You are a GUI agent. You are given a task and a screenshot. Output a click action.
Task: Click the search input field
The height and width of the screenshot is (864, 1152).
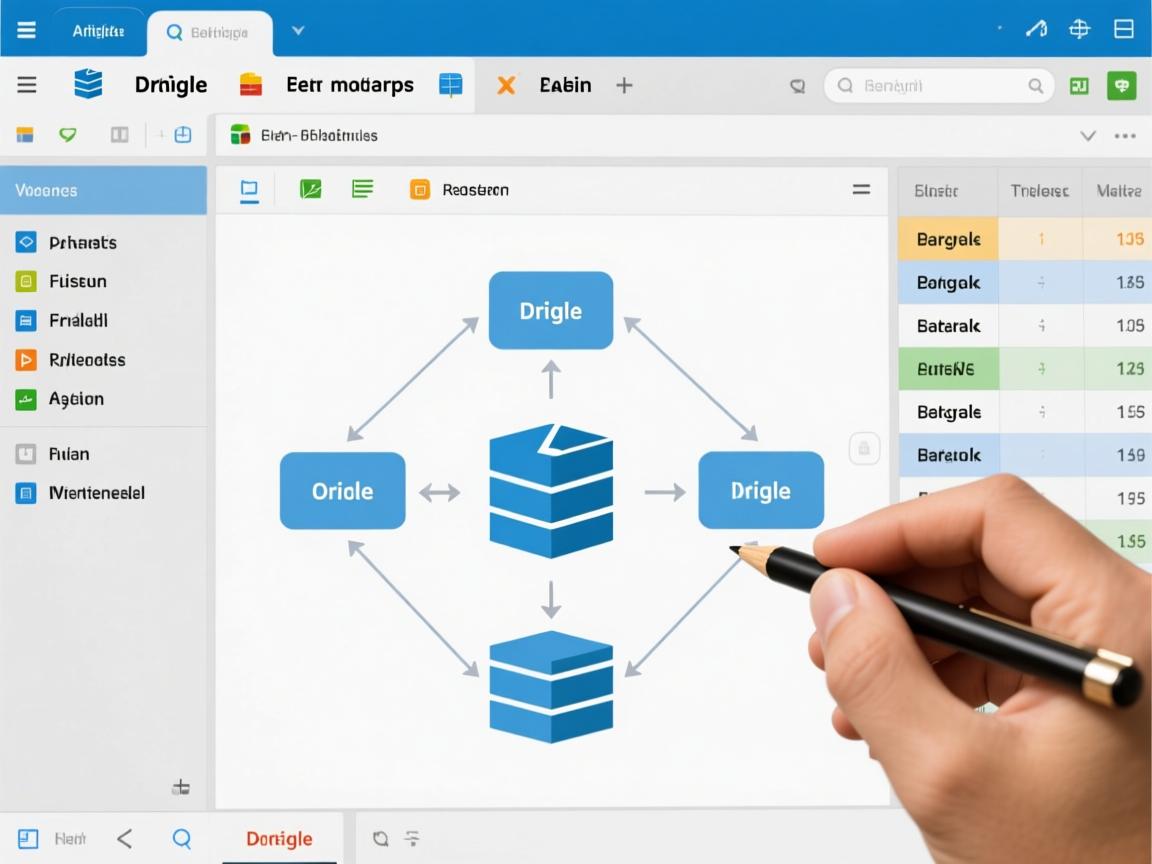(938, 86)
